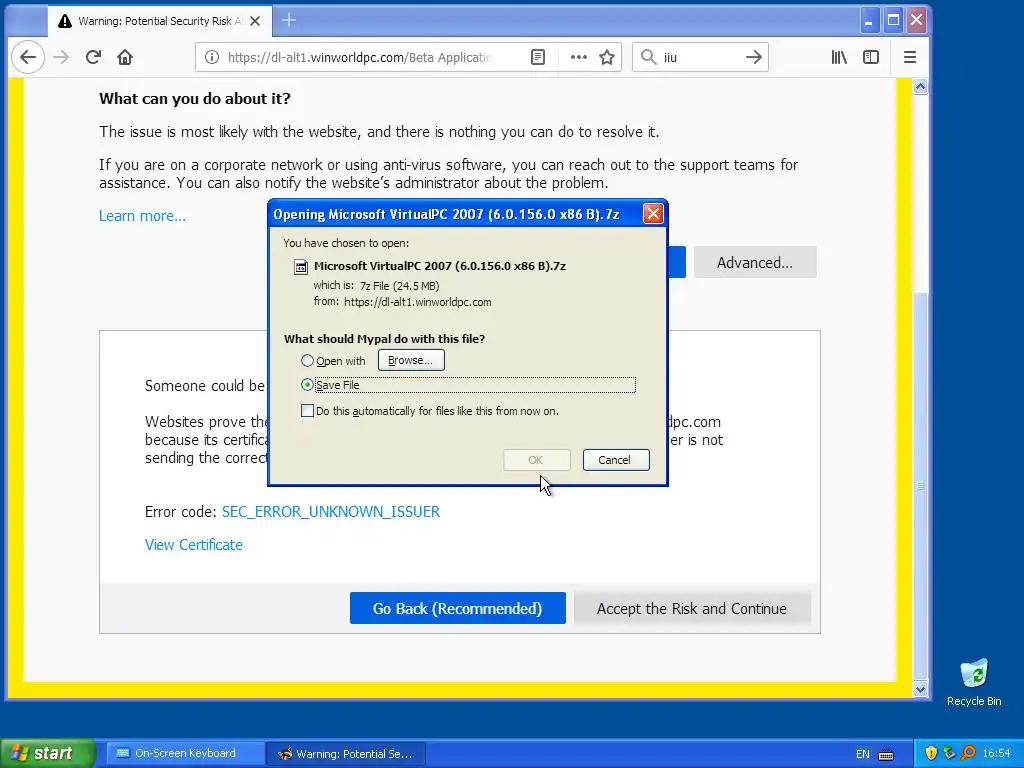Click Go Back (Recommended) button
This screenshot has width=1024, height=768.
457,609
